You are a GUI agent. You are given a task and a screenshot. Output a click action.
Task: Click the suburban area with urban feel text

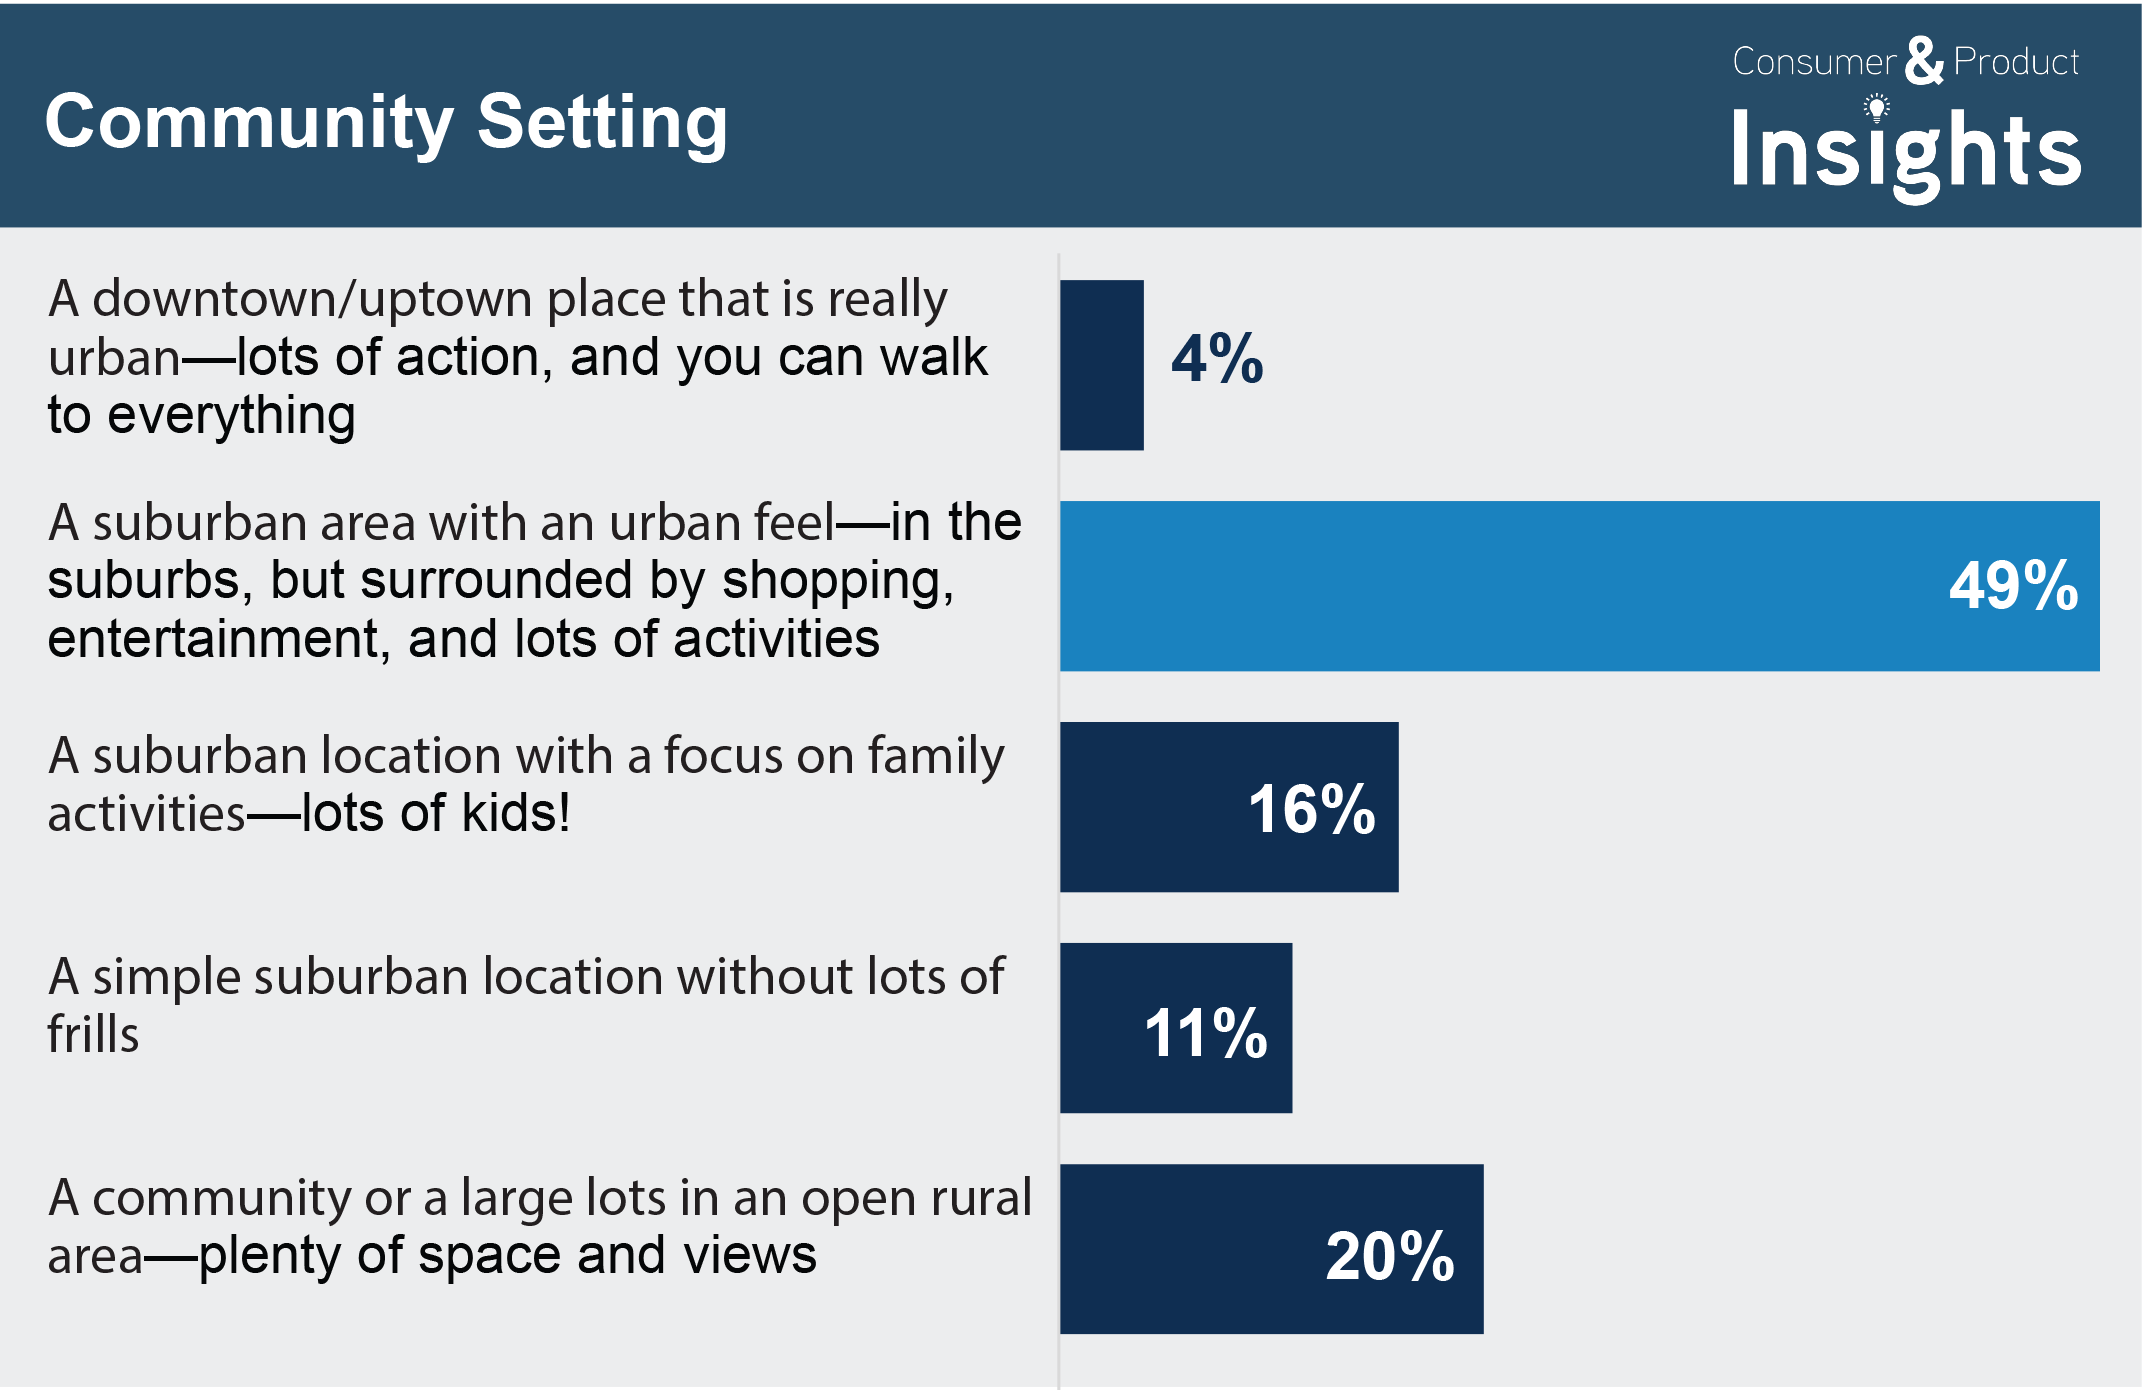click(x=534, y=580)
